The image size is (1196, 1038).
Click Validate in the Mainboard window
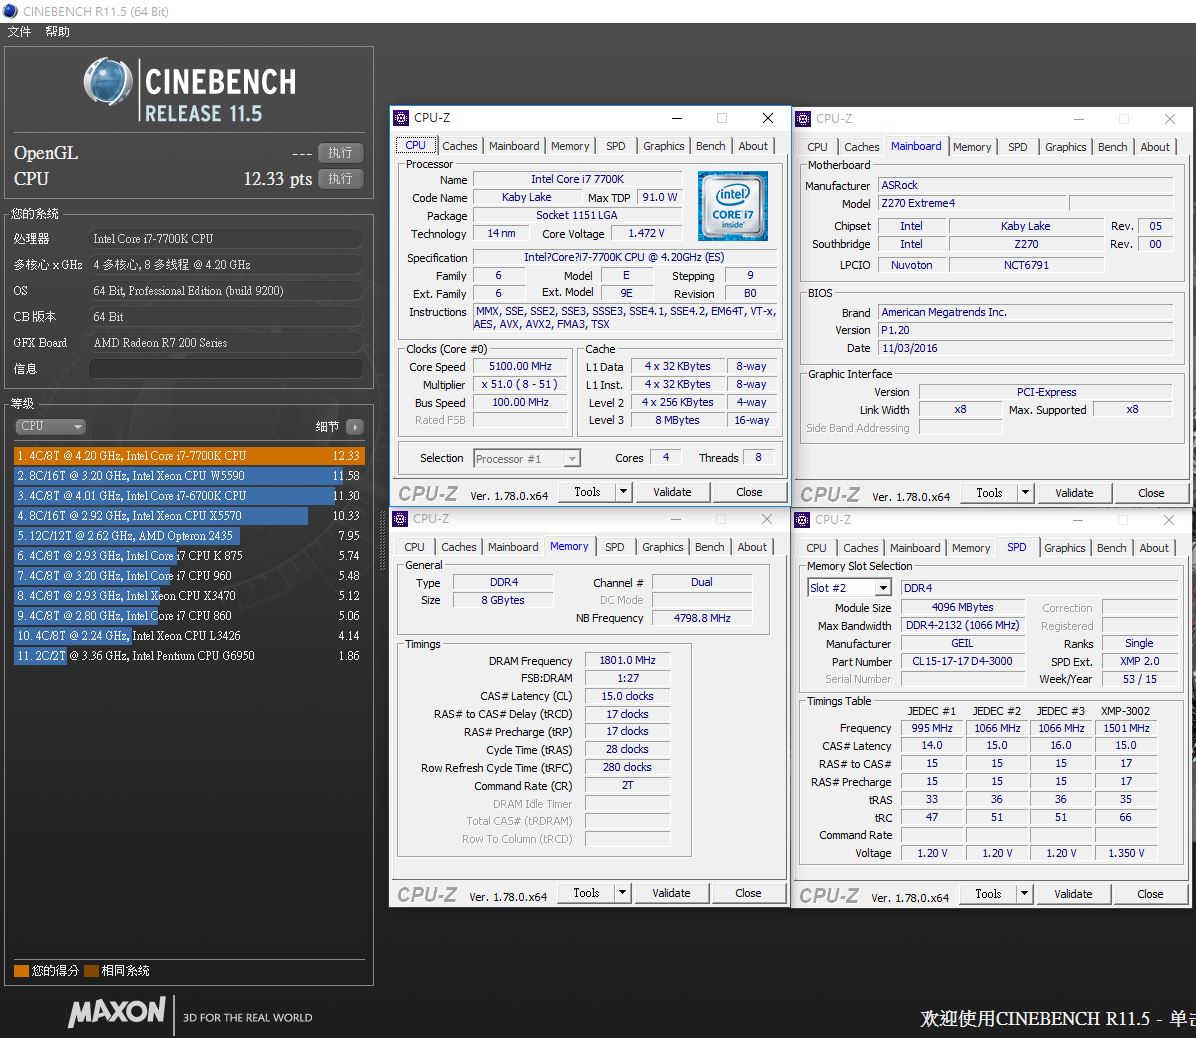click(x=1074, y=493)
